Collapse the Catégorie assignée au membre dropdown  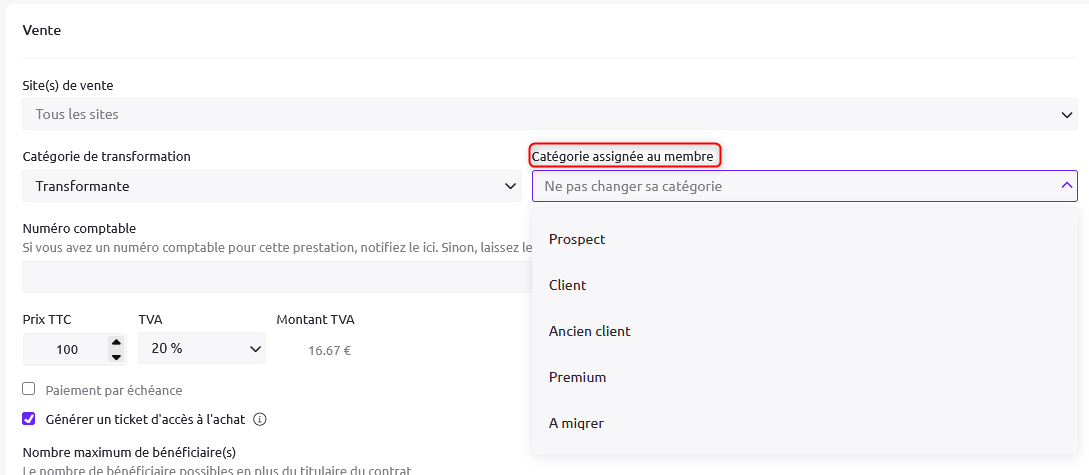[x=804, y=186]
